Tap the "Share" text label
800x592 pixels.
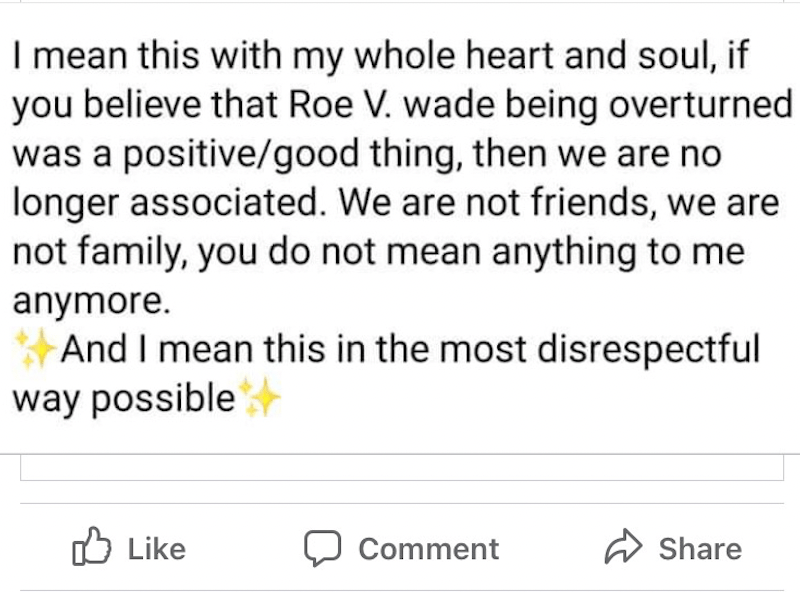700,549
